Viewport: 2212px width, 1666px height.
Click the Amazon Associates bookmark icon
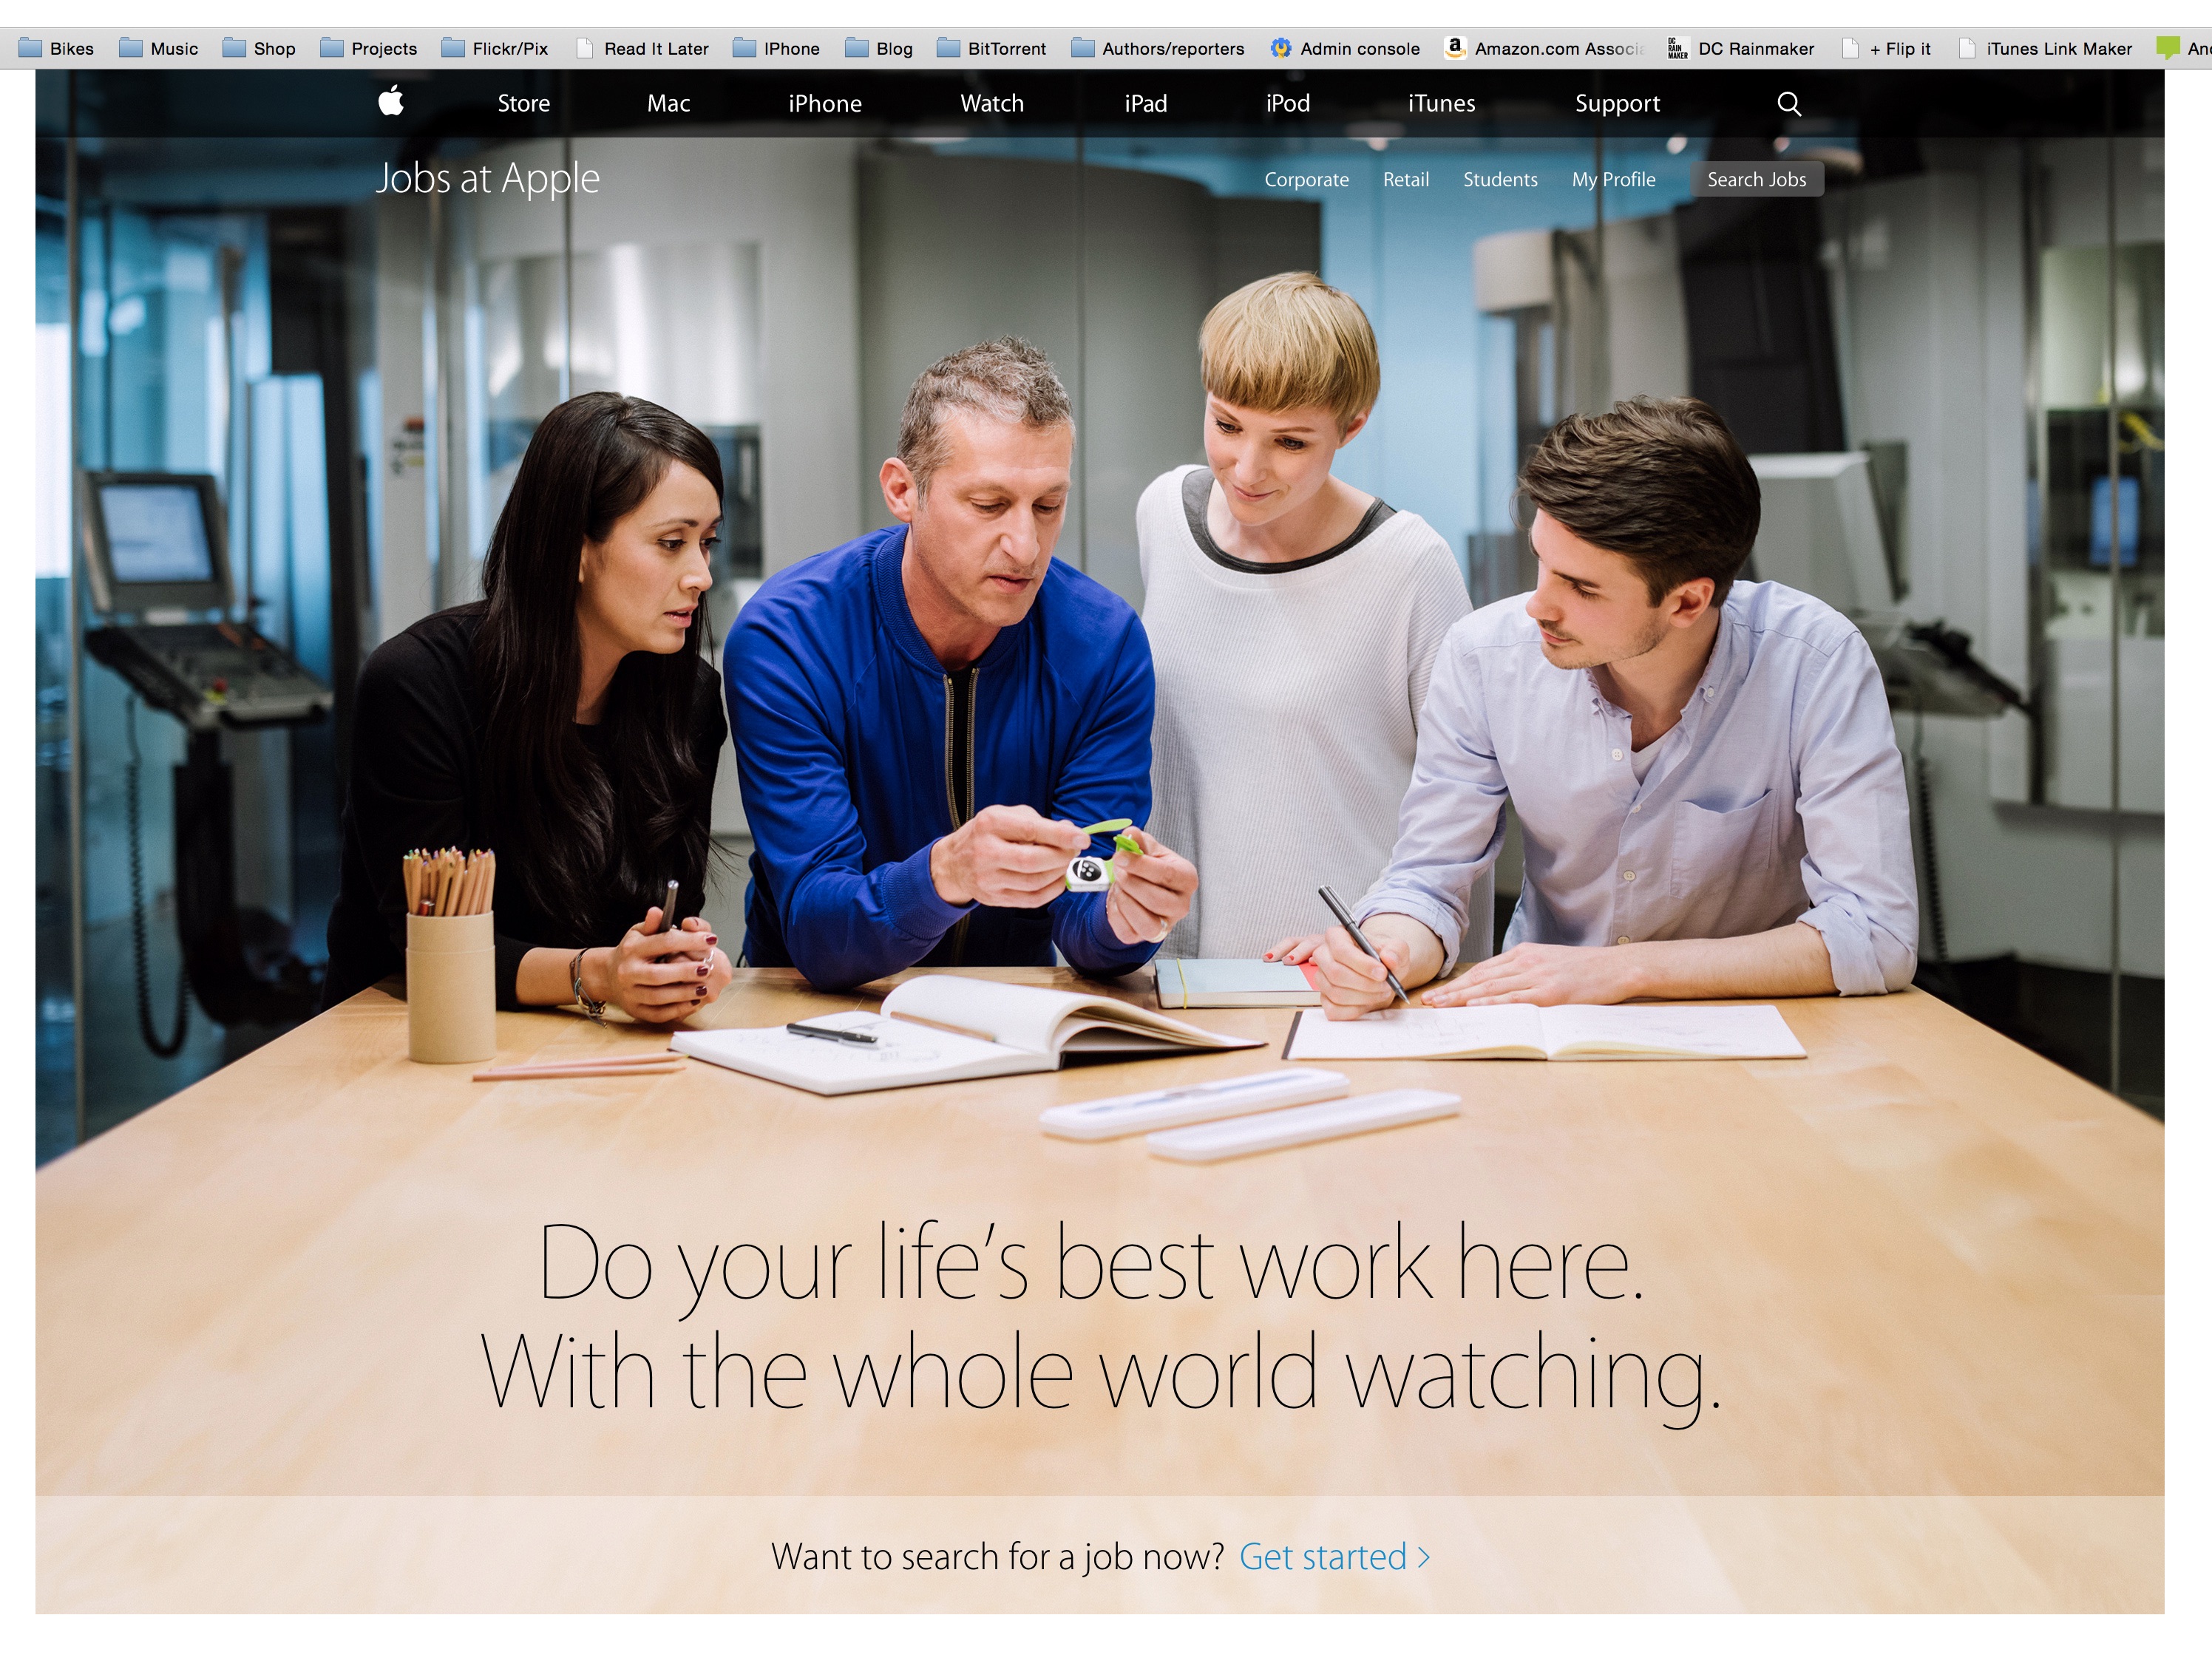tap(1458, 44)
